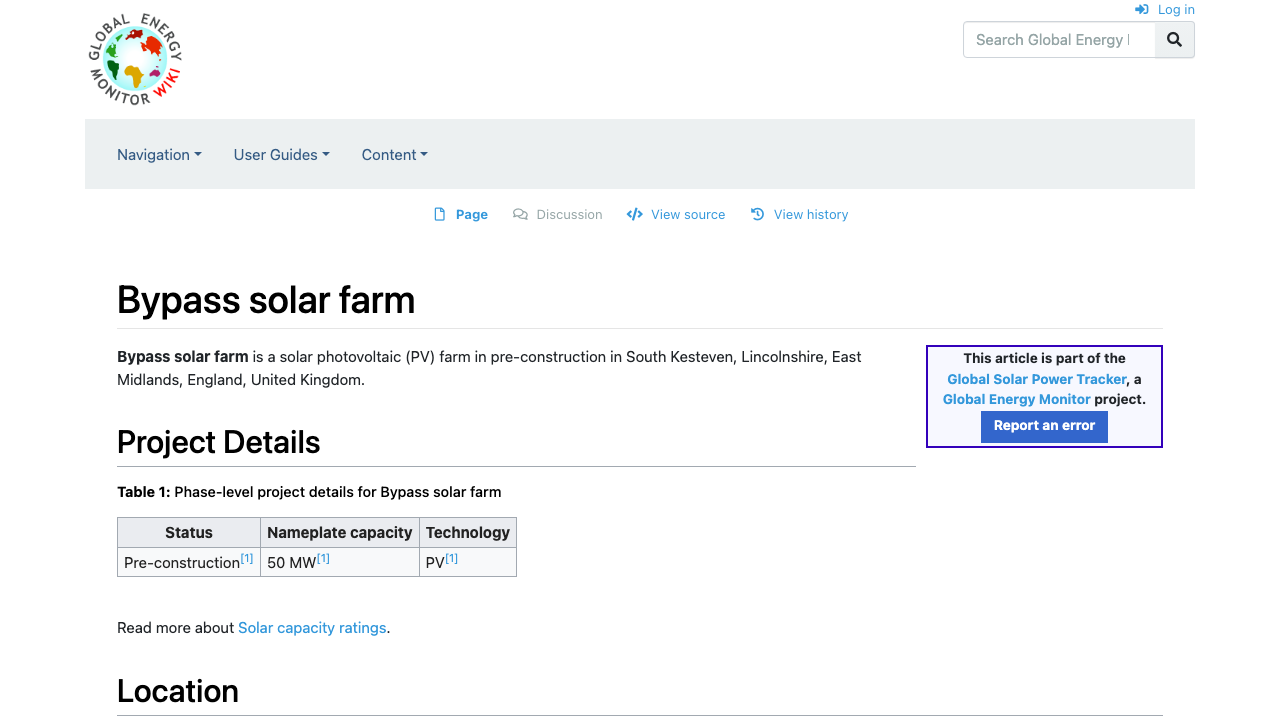The height and width of the screenshot is (720, 1280).
Task: Click the Discussion speech bubble icon
Action: [519, 214]
